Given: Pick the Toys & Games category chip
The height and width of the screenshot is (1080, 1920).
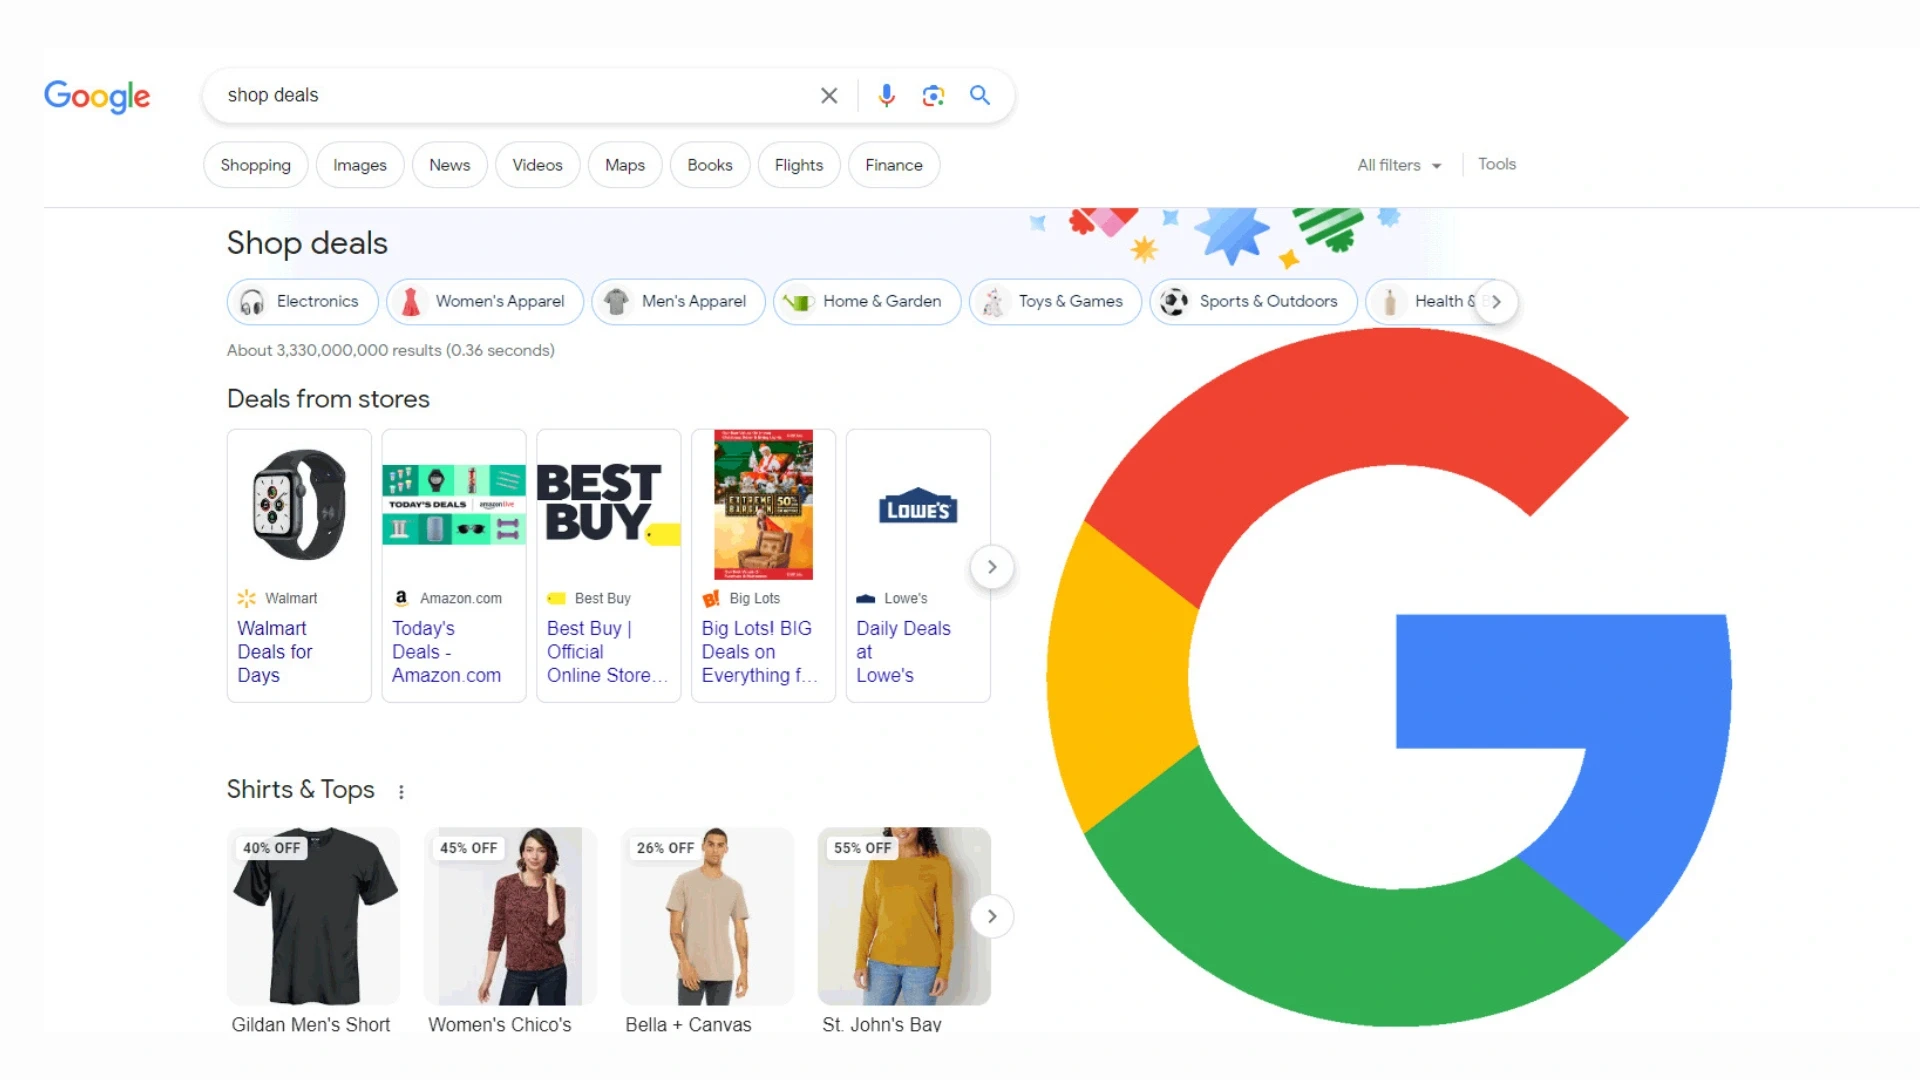Looking at the screenshot, I should click(x=1055, y=301).
